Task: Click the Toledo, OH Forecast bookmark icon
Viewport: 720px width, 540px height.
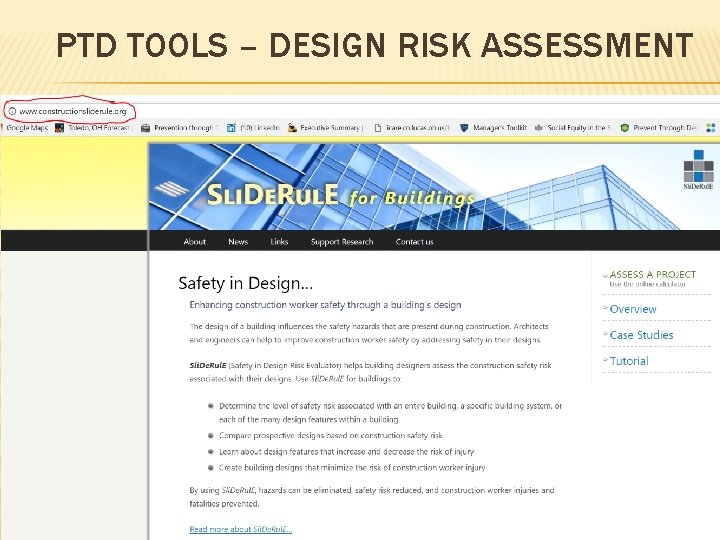Action: click(x=59, y=128)
